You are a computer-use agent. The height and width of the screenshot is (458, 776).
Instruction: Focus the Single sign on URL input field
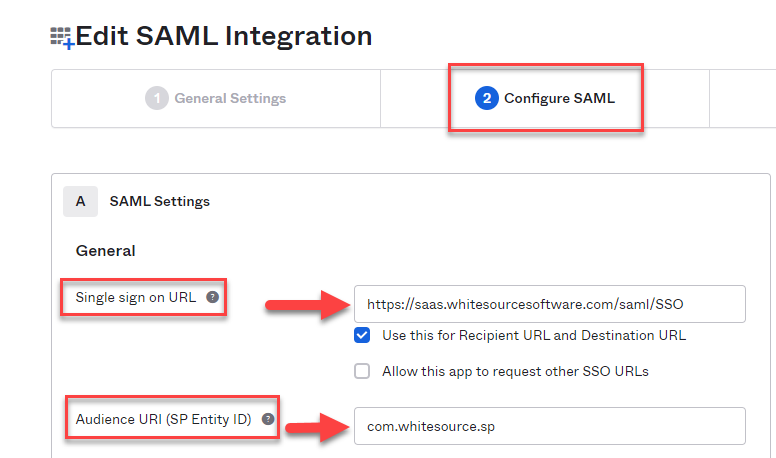(x=549, y=303)
